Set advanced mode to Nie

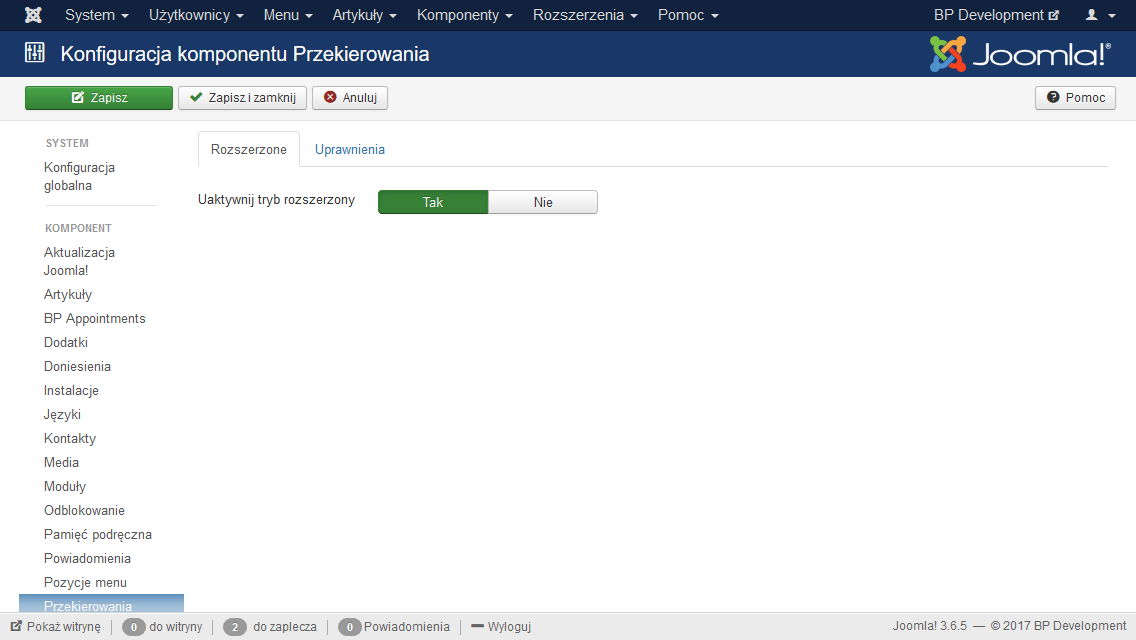(x=543, y=202)
